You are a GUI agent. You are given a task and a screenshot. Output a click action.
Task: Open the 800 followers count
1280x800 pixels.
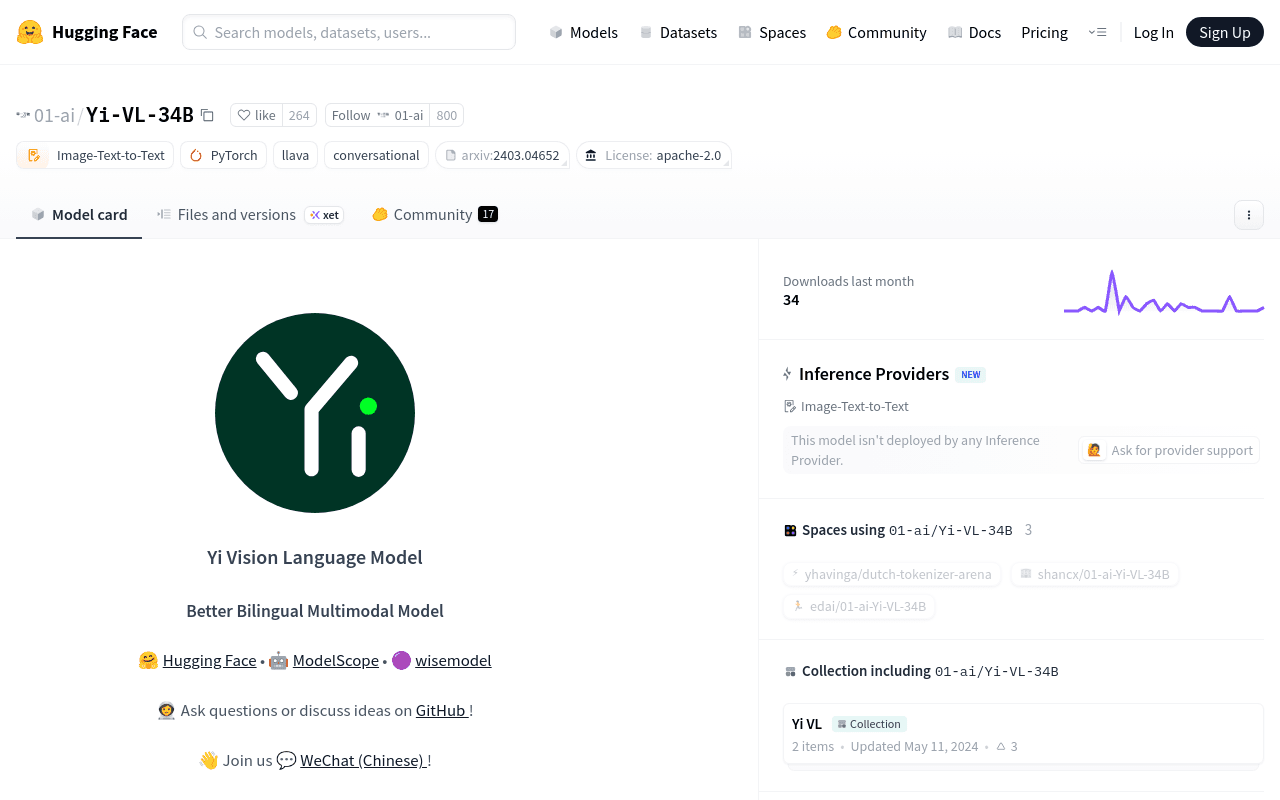[x=446, y=115]
